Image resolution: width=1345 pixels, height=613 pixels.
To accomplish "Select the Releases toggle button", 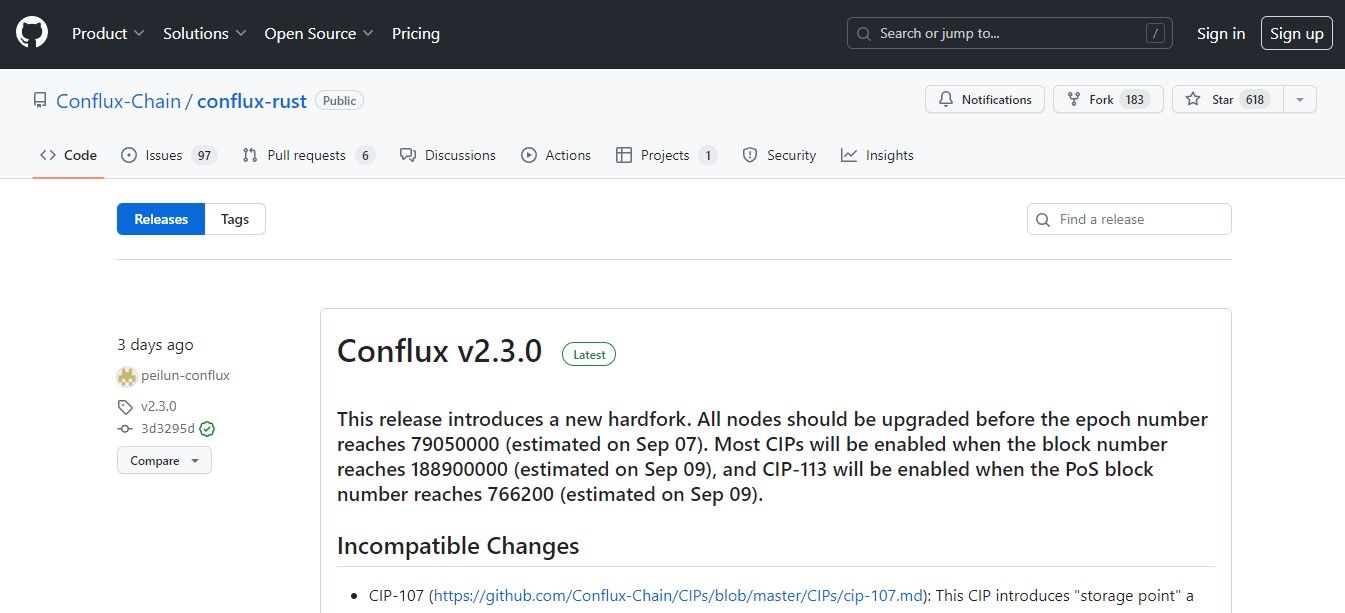I will tap(161, 219).
